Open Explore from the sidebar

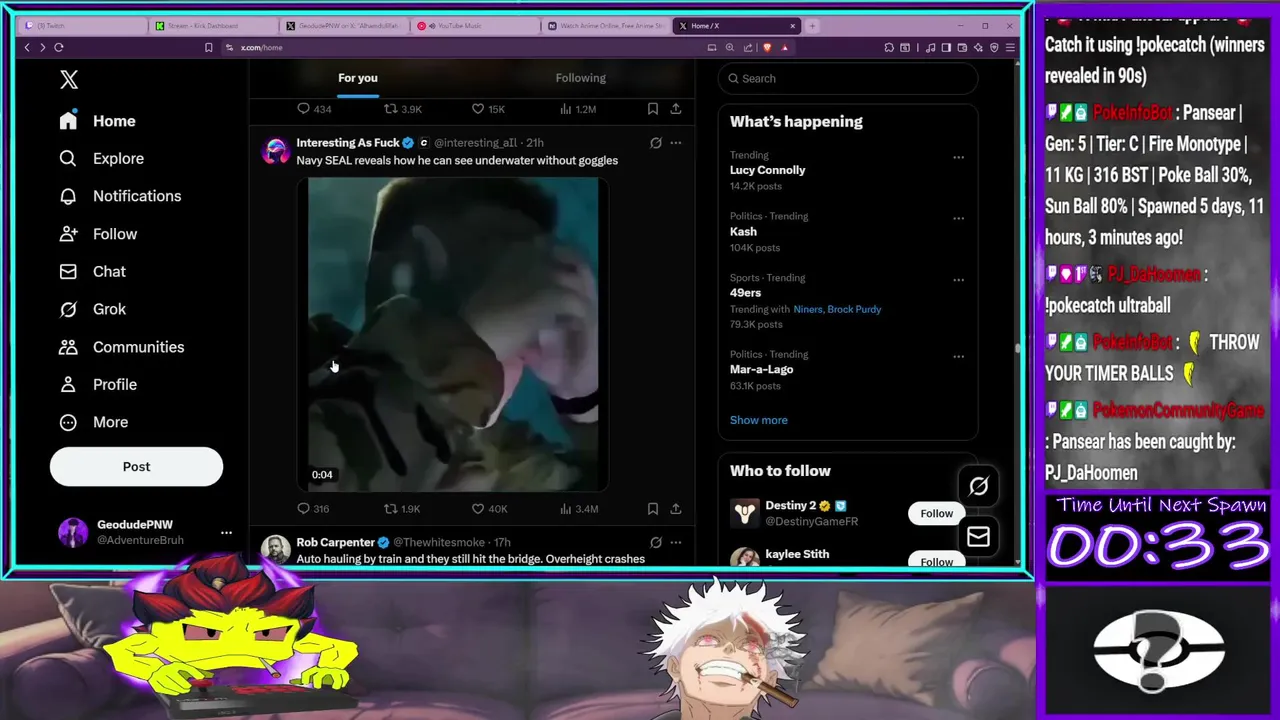tap(101, 158)
